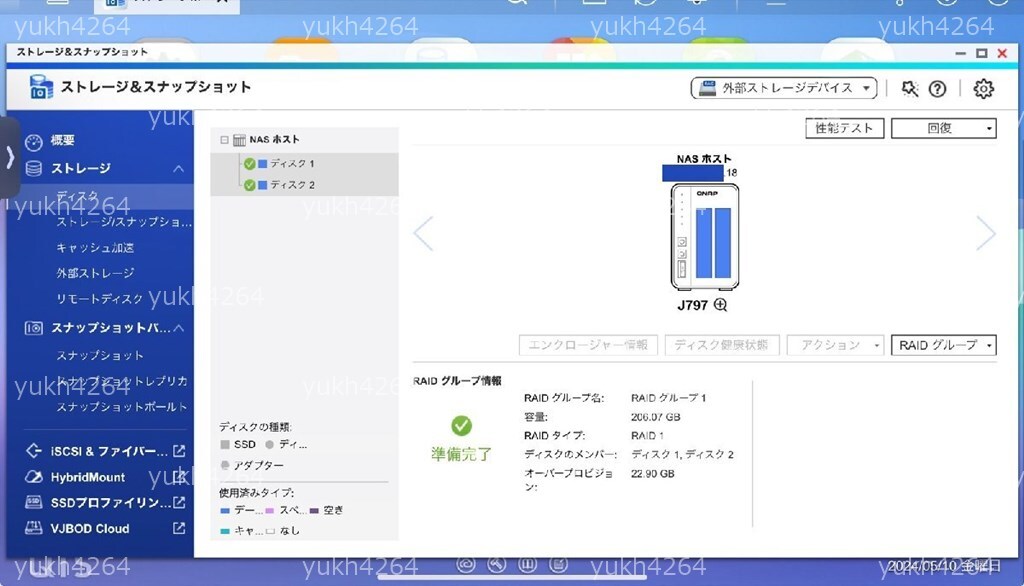Click the スナップショットバ... section icon
This screenshot has width=1024, height=586.
(33, 328)
